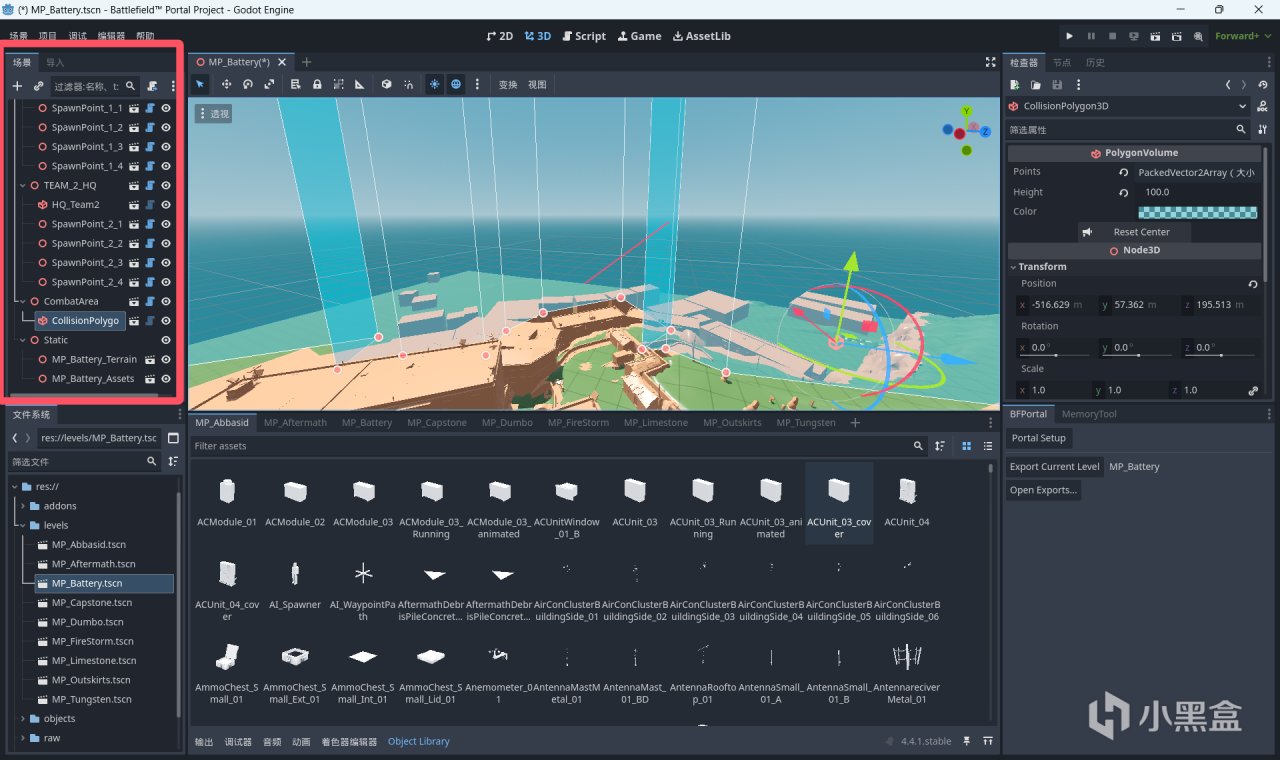Click the add child node plus icon
This screenshot has height=760, width=1280.
[17, 87]
